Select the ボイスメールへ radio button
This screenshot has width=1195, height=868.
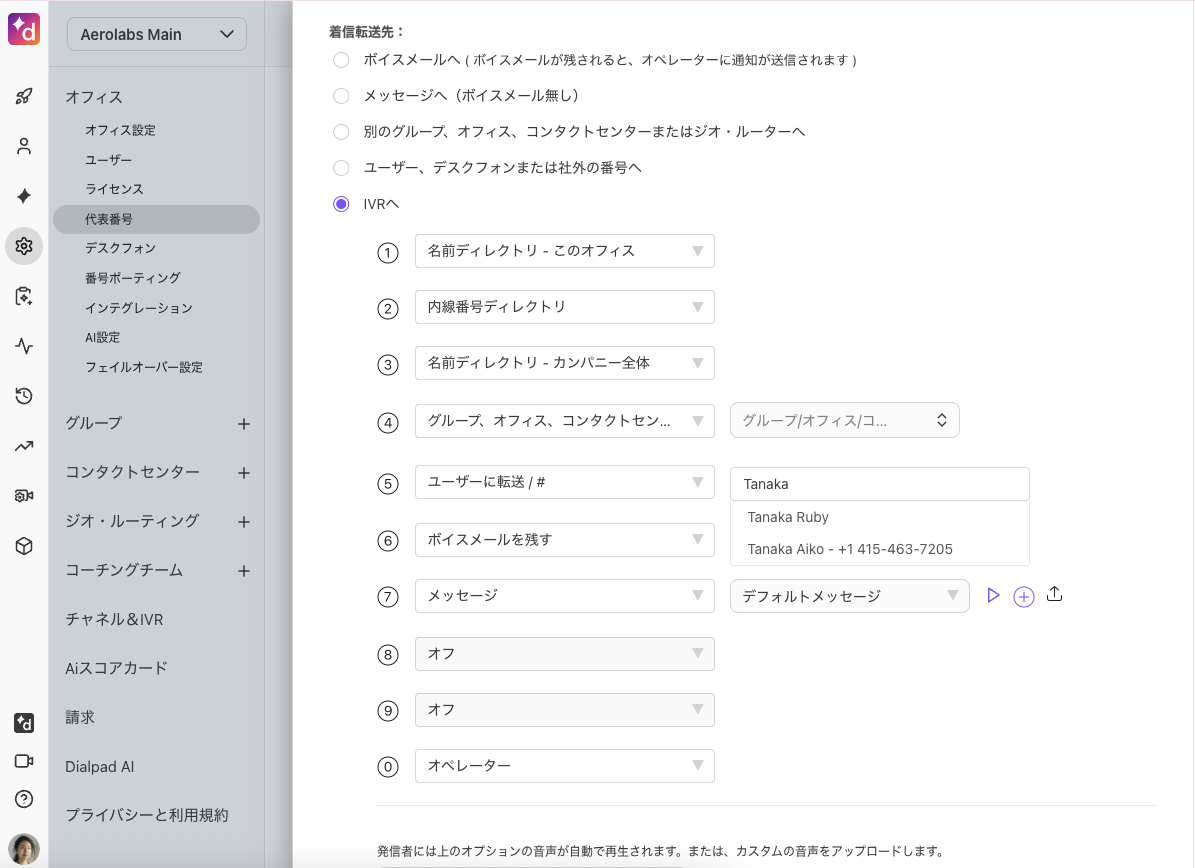pyautogui.click(x=342, y=60)
